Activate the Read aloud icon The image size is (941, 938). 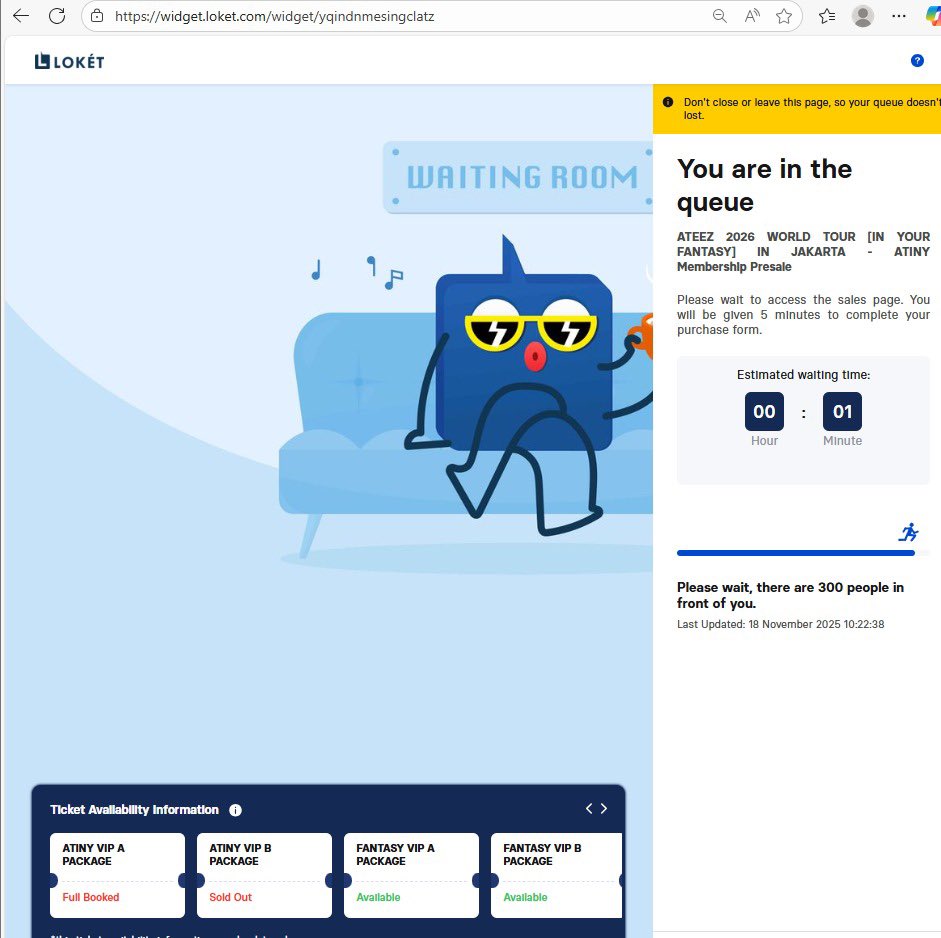click(x=752, y=16)
